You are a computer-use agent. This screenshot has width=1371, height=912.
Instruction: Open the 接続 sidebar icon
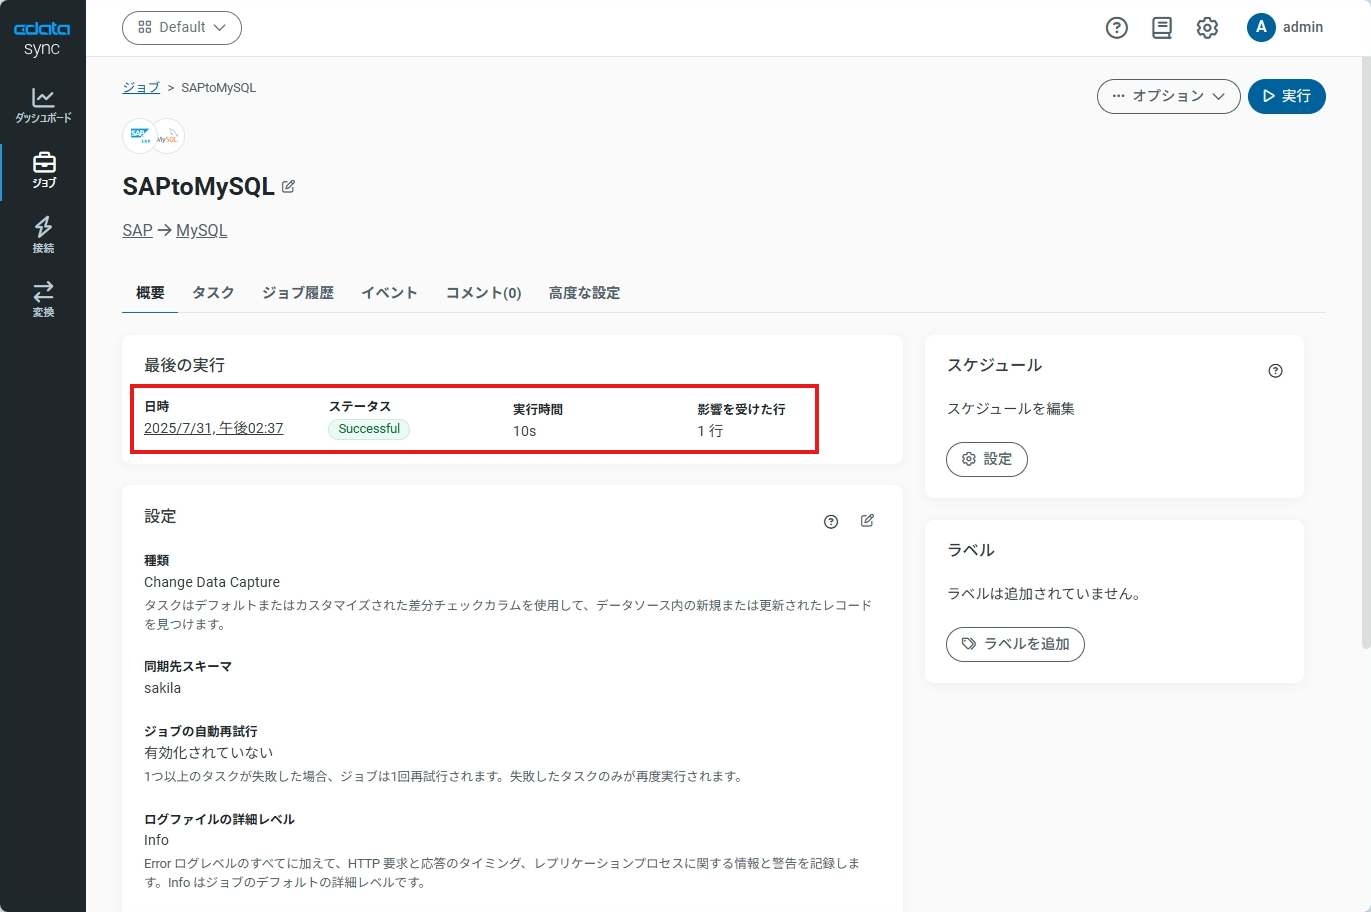pyautogui.click(x=43, y=235)
